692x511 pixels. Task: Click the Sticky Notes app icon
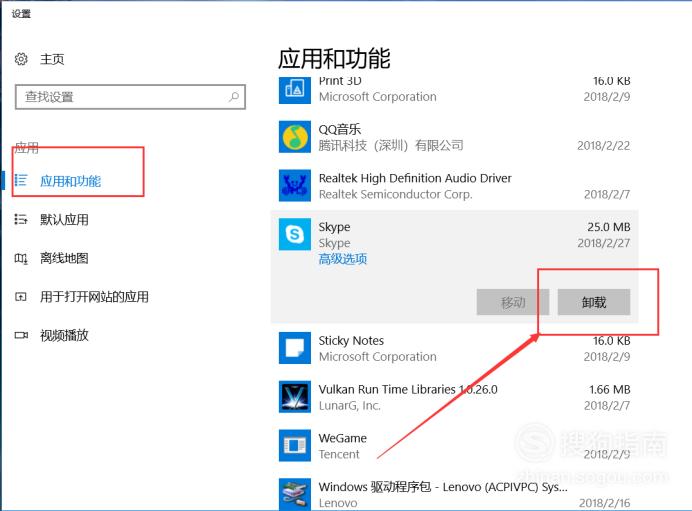tap(295, 348)
